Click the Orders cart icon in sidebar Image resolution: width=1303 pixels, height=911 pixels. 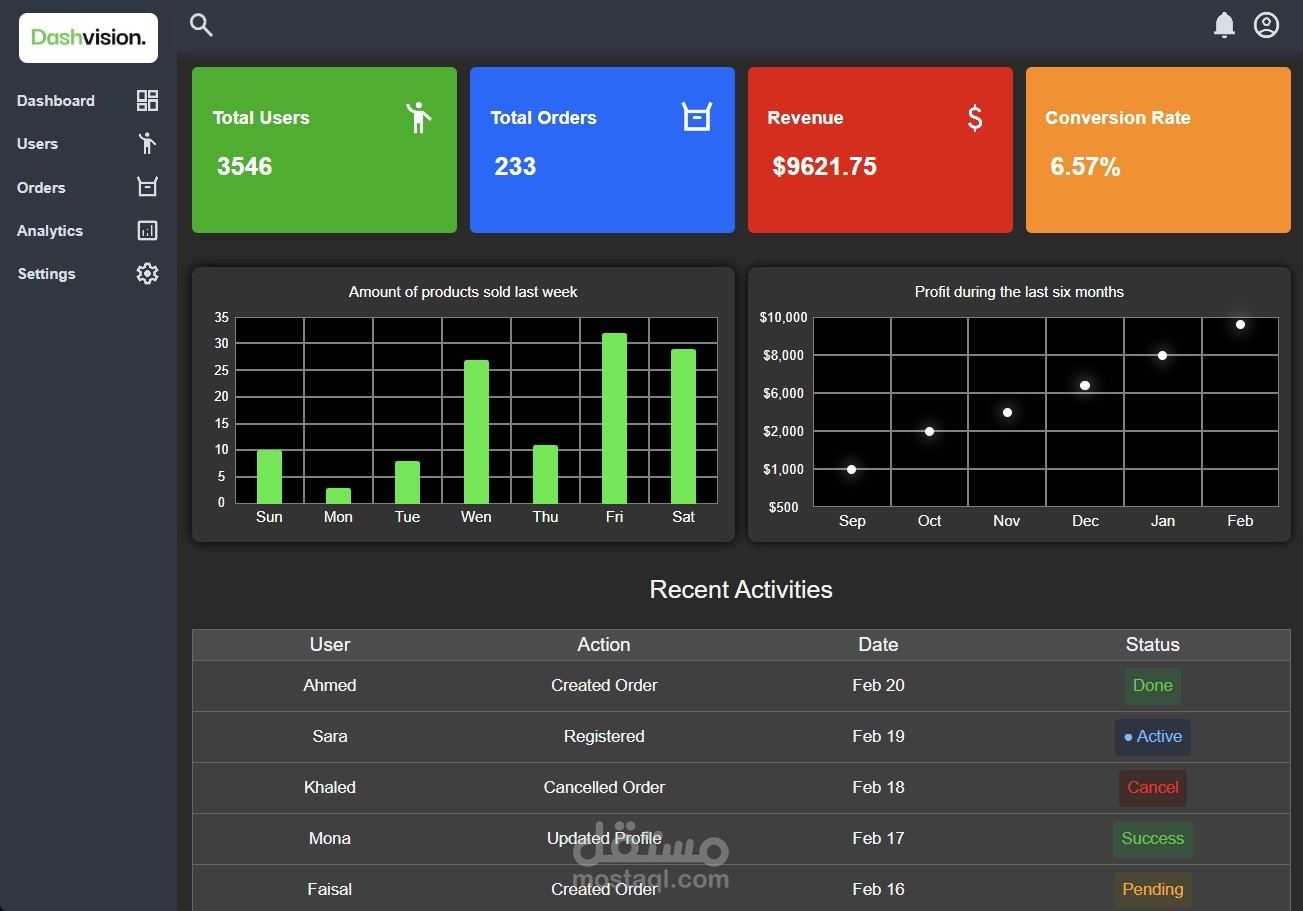[147, 186]
